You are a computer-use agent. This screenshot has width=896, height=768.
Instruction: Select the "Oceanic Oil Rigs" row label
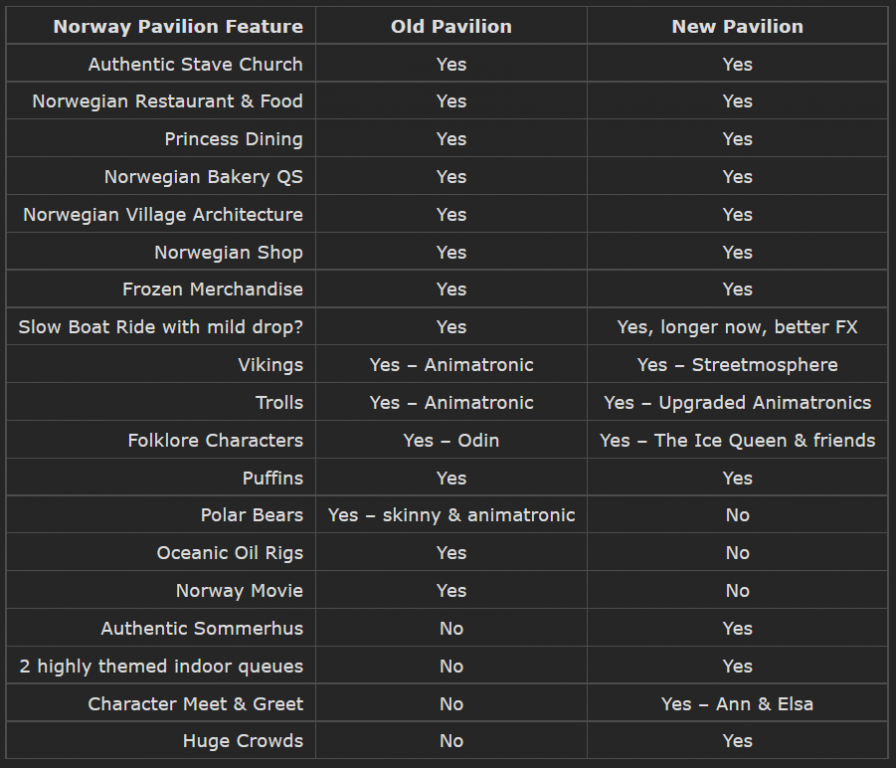pyautogui.click(x=229, y=553)
